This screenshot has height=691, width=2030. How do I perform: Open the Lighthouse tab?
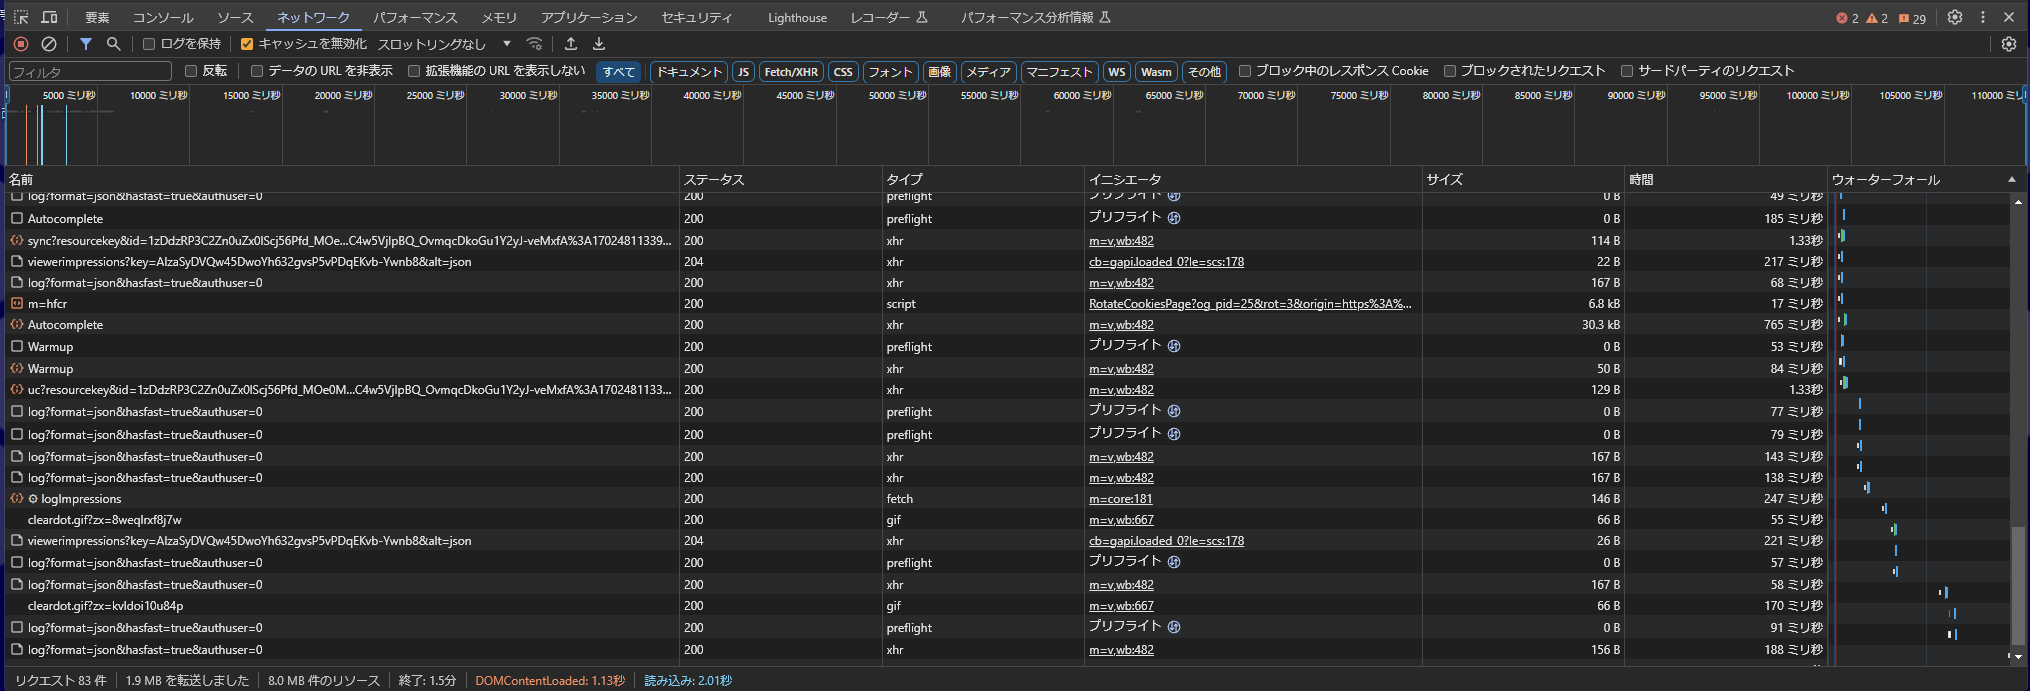[797, 18]
